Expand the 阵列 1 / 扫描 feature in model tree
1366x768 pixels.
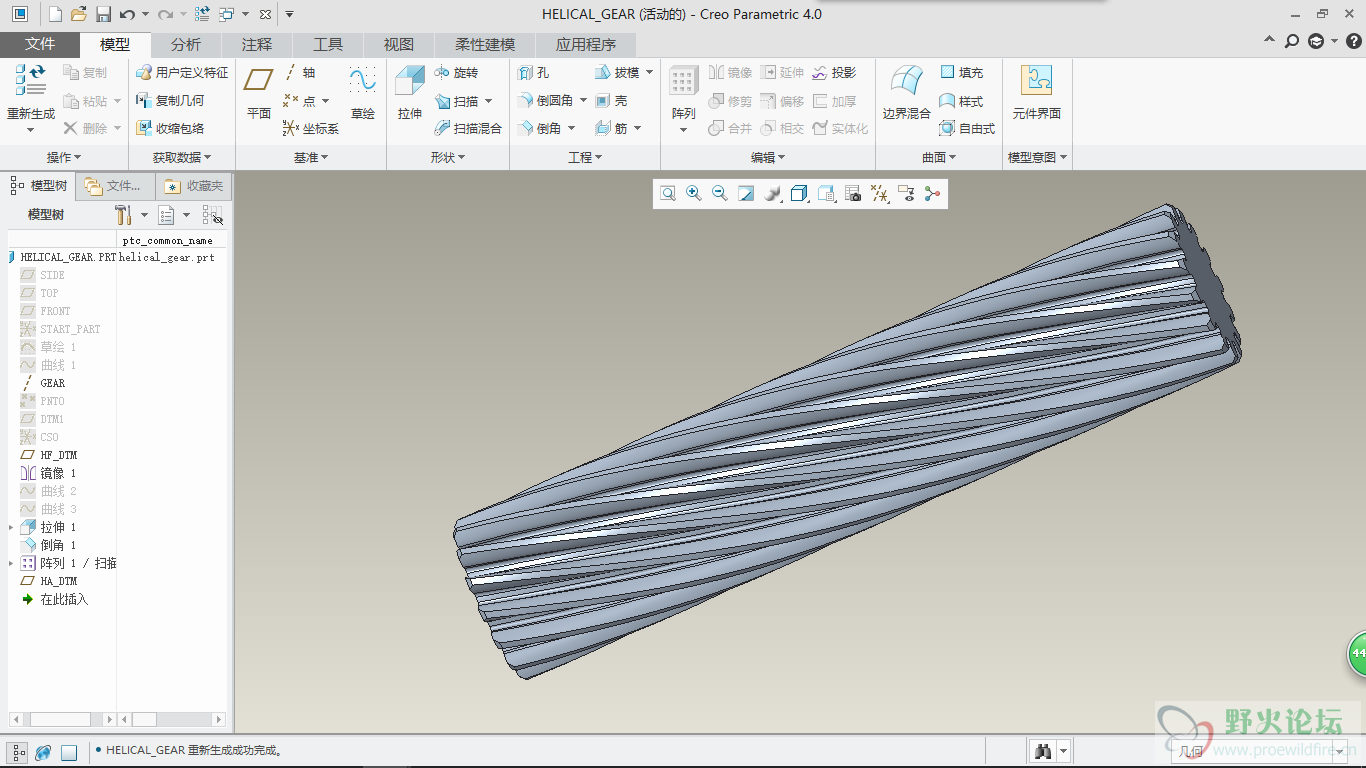click(12, 563)
